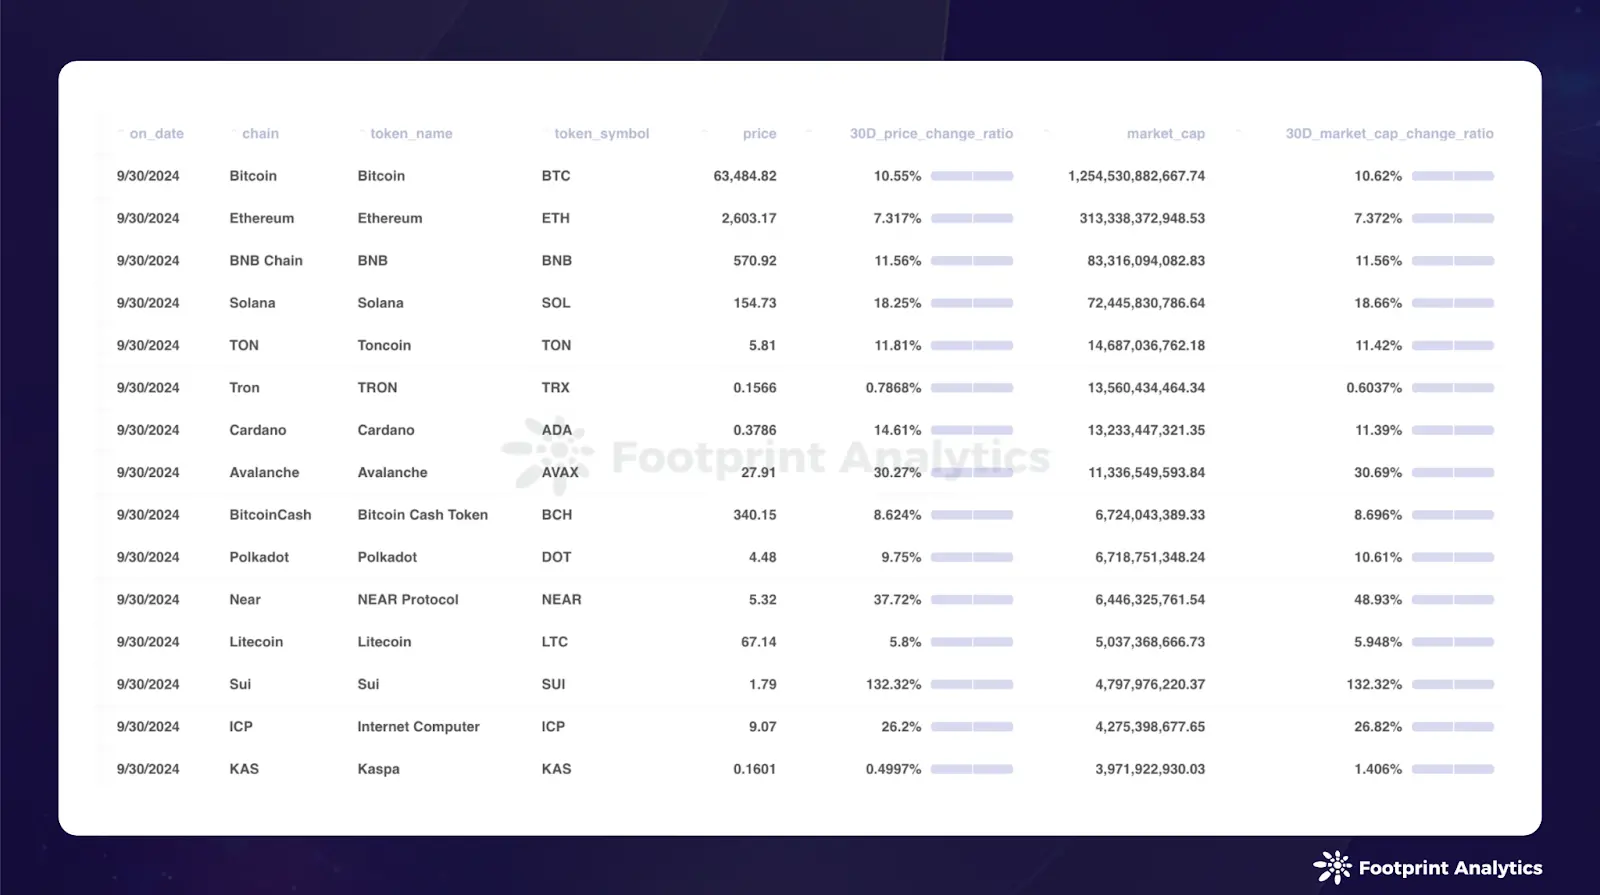
Task: Select the token_name column header
Action: click(411, 134)
